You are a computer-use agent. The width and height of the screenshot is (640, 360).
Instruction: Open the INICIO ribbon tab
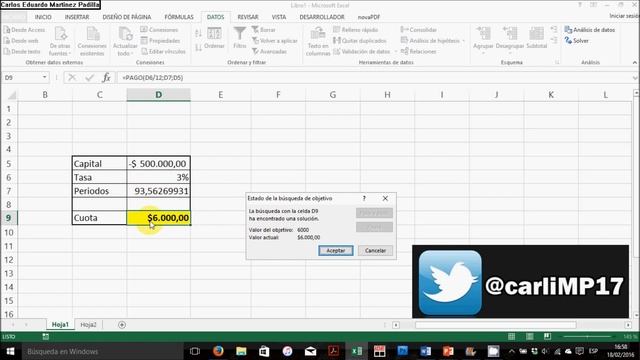(x=43, y=17)
